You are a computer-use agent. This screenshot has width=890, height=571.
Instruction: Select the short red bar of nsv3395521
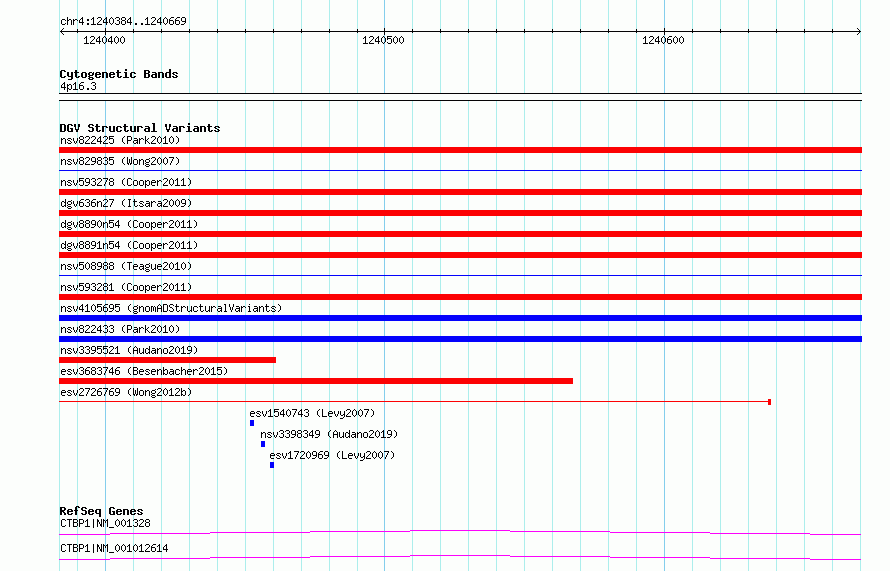[167, 360]
